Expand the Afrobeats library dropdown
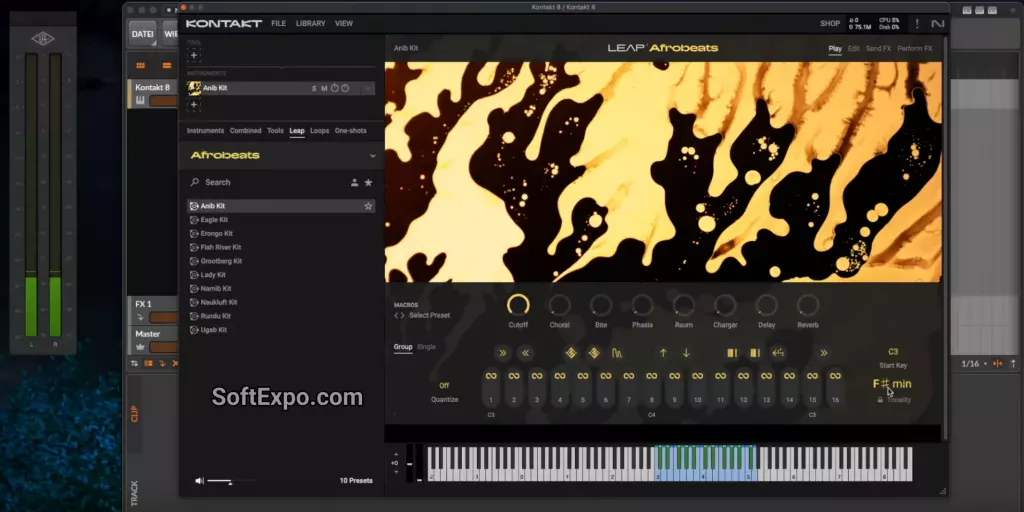Image resolution: width=1024 pixels, height=512 pixels. tap(373, 156)
